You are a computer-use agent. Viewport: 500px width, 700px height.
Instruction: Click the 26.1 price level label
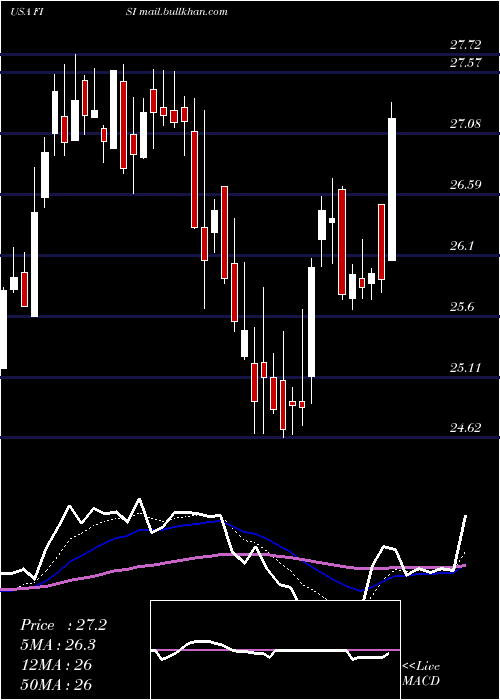tap(462, 246)
